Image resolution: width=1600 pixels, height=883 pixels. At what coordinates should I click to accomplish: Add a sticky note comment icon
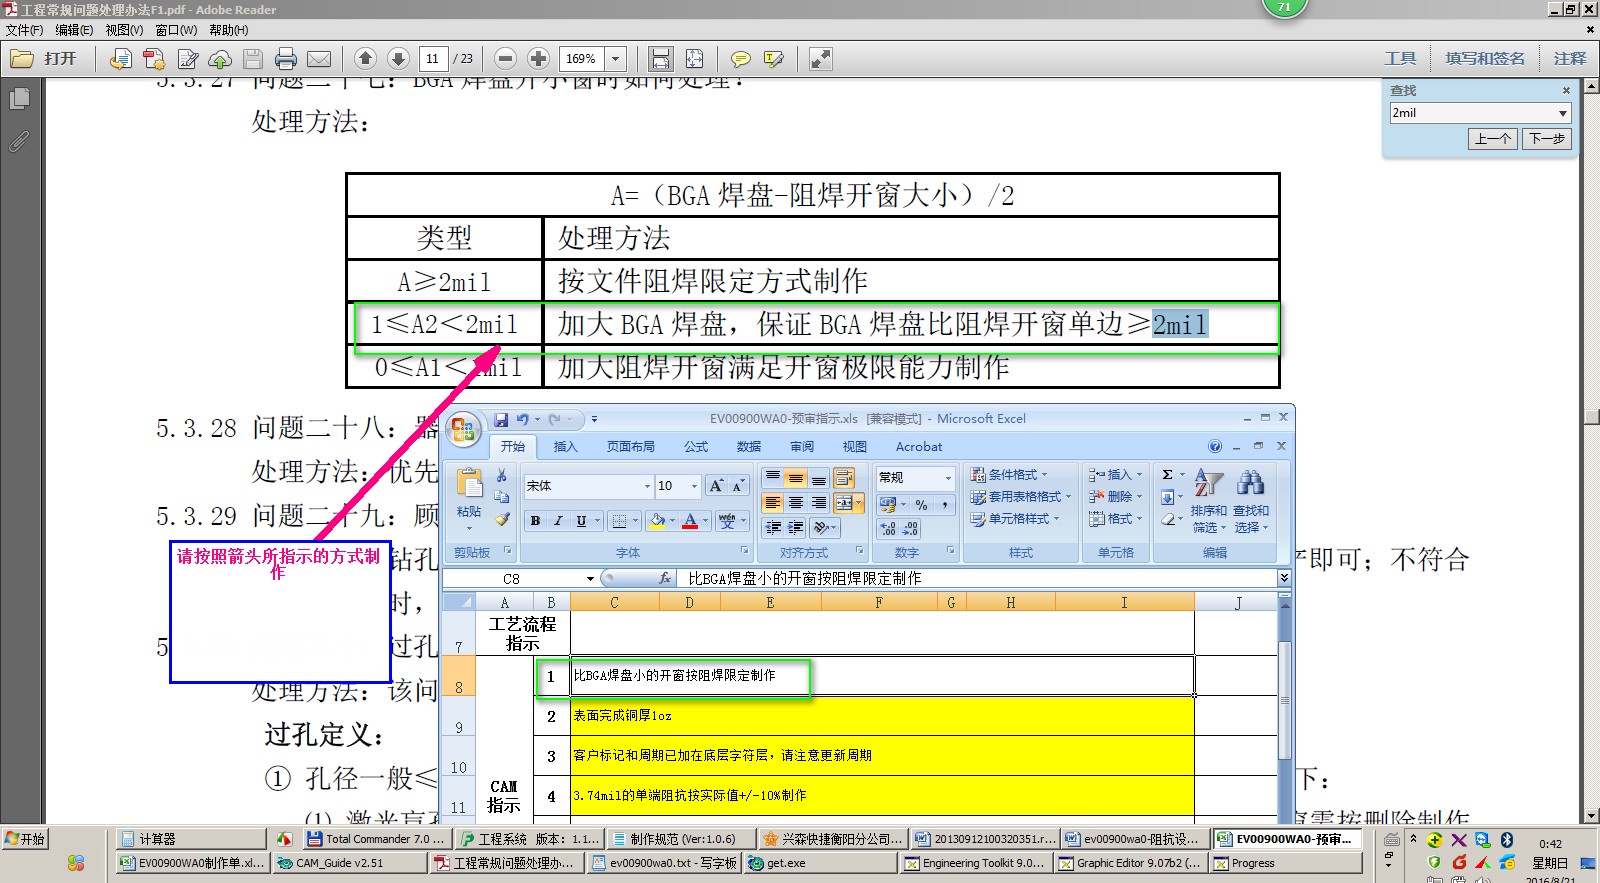click(741, 59)
